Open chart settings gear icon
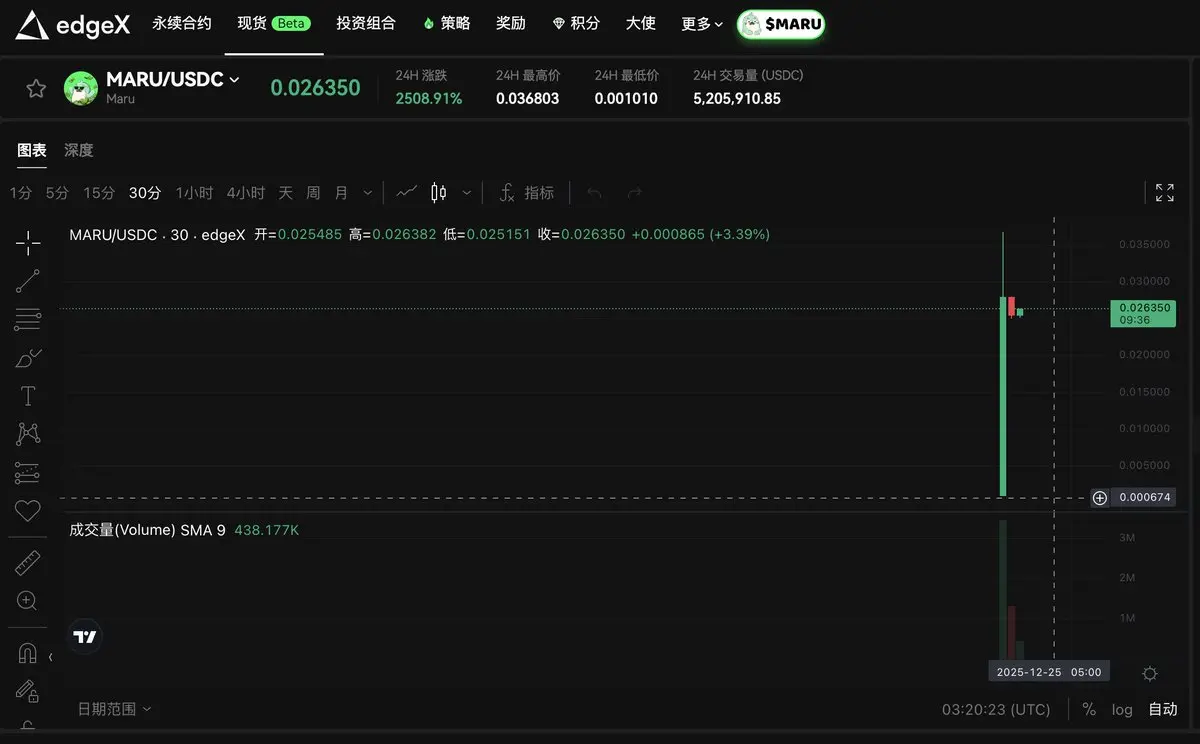1200x744 pixels. click(x=1150, y=673)
